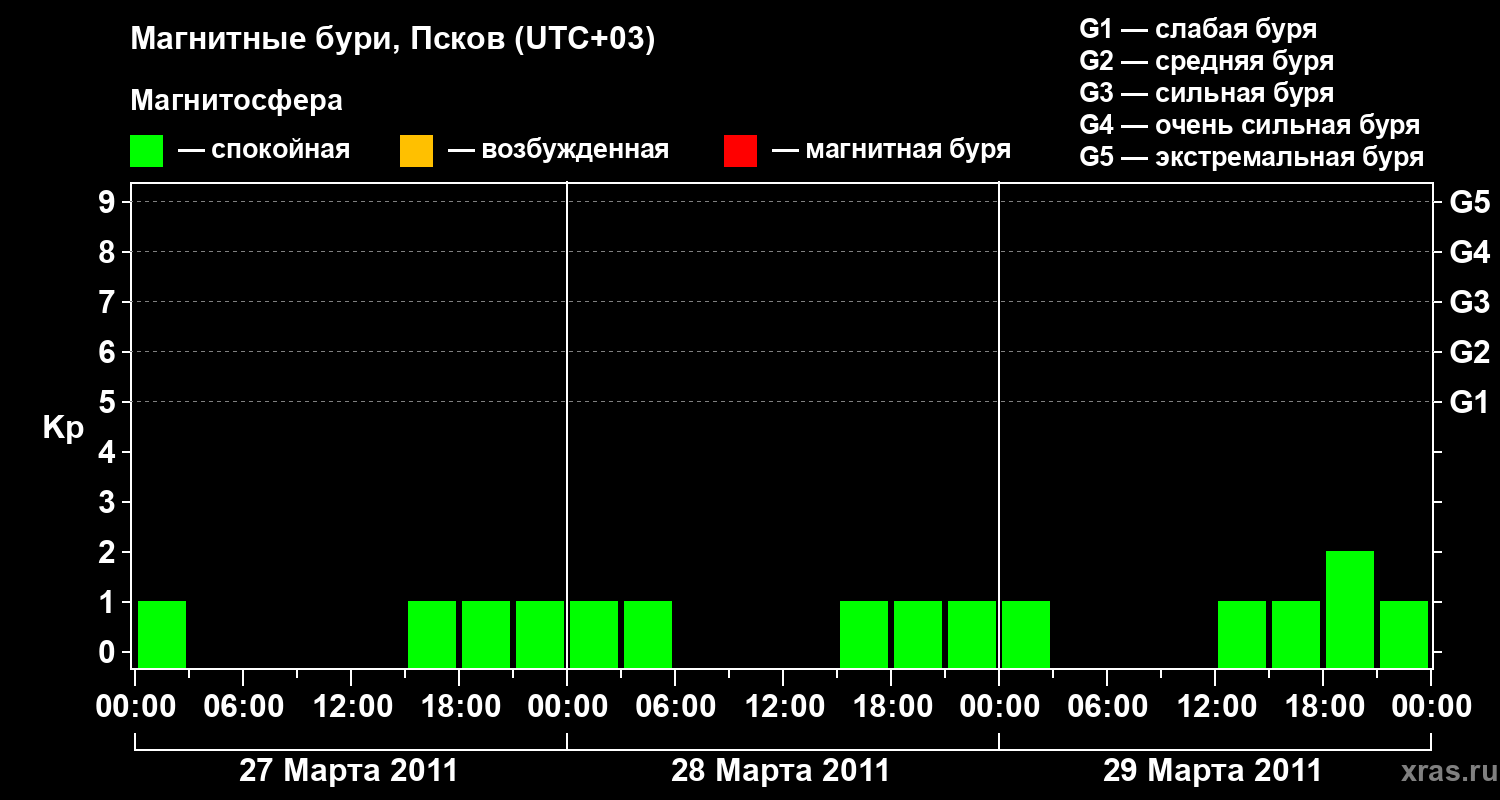Image resolution: width=1500 pixels, height=800 pixels.
Task: Click the 28 March 03:00–06:00 green bar
Action: click(648, 634)
